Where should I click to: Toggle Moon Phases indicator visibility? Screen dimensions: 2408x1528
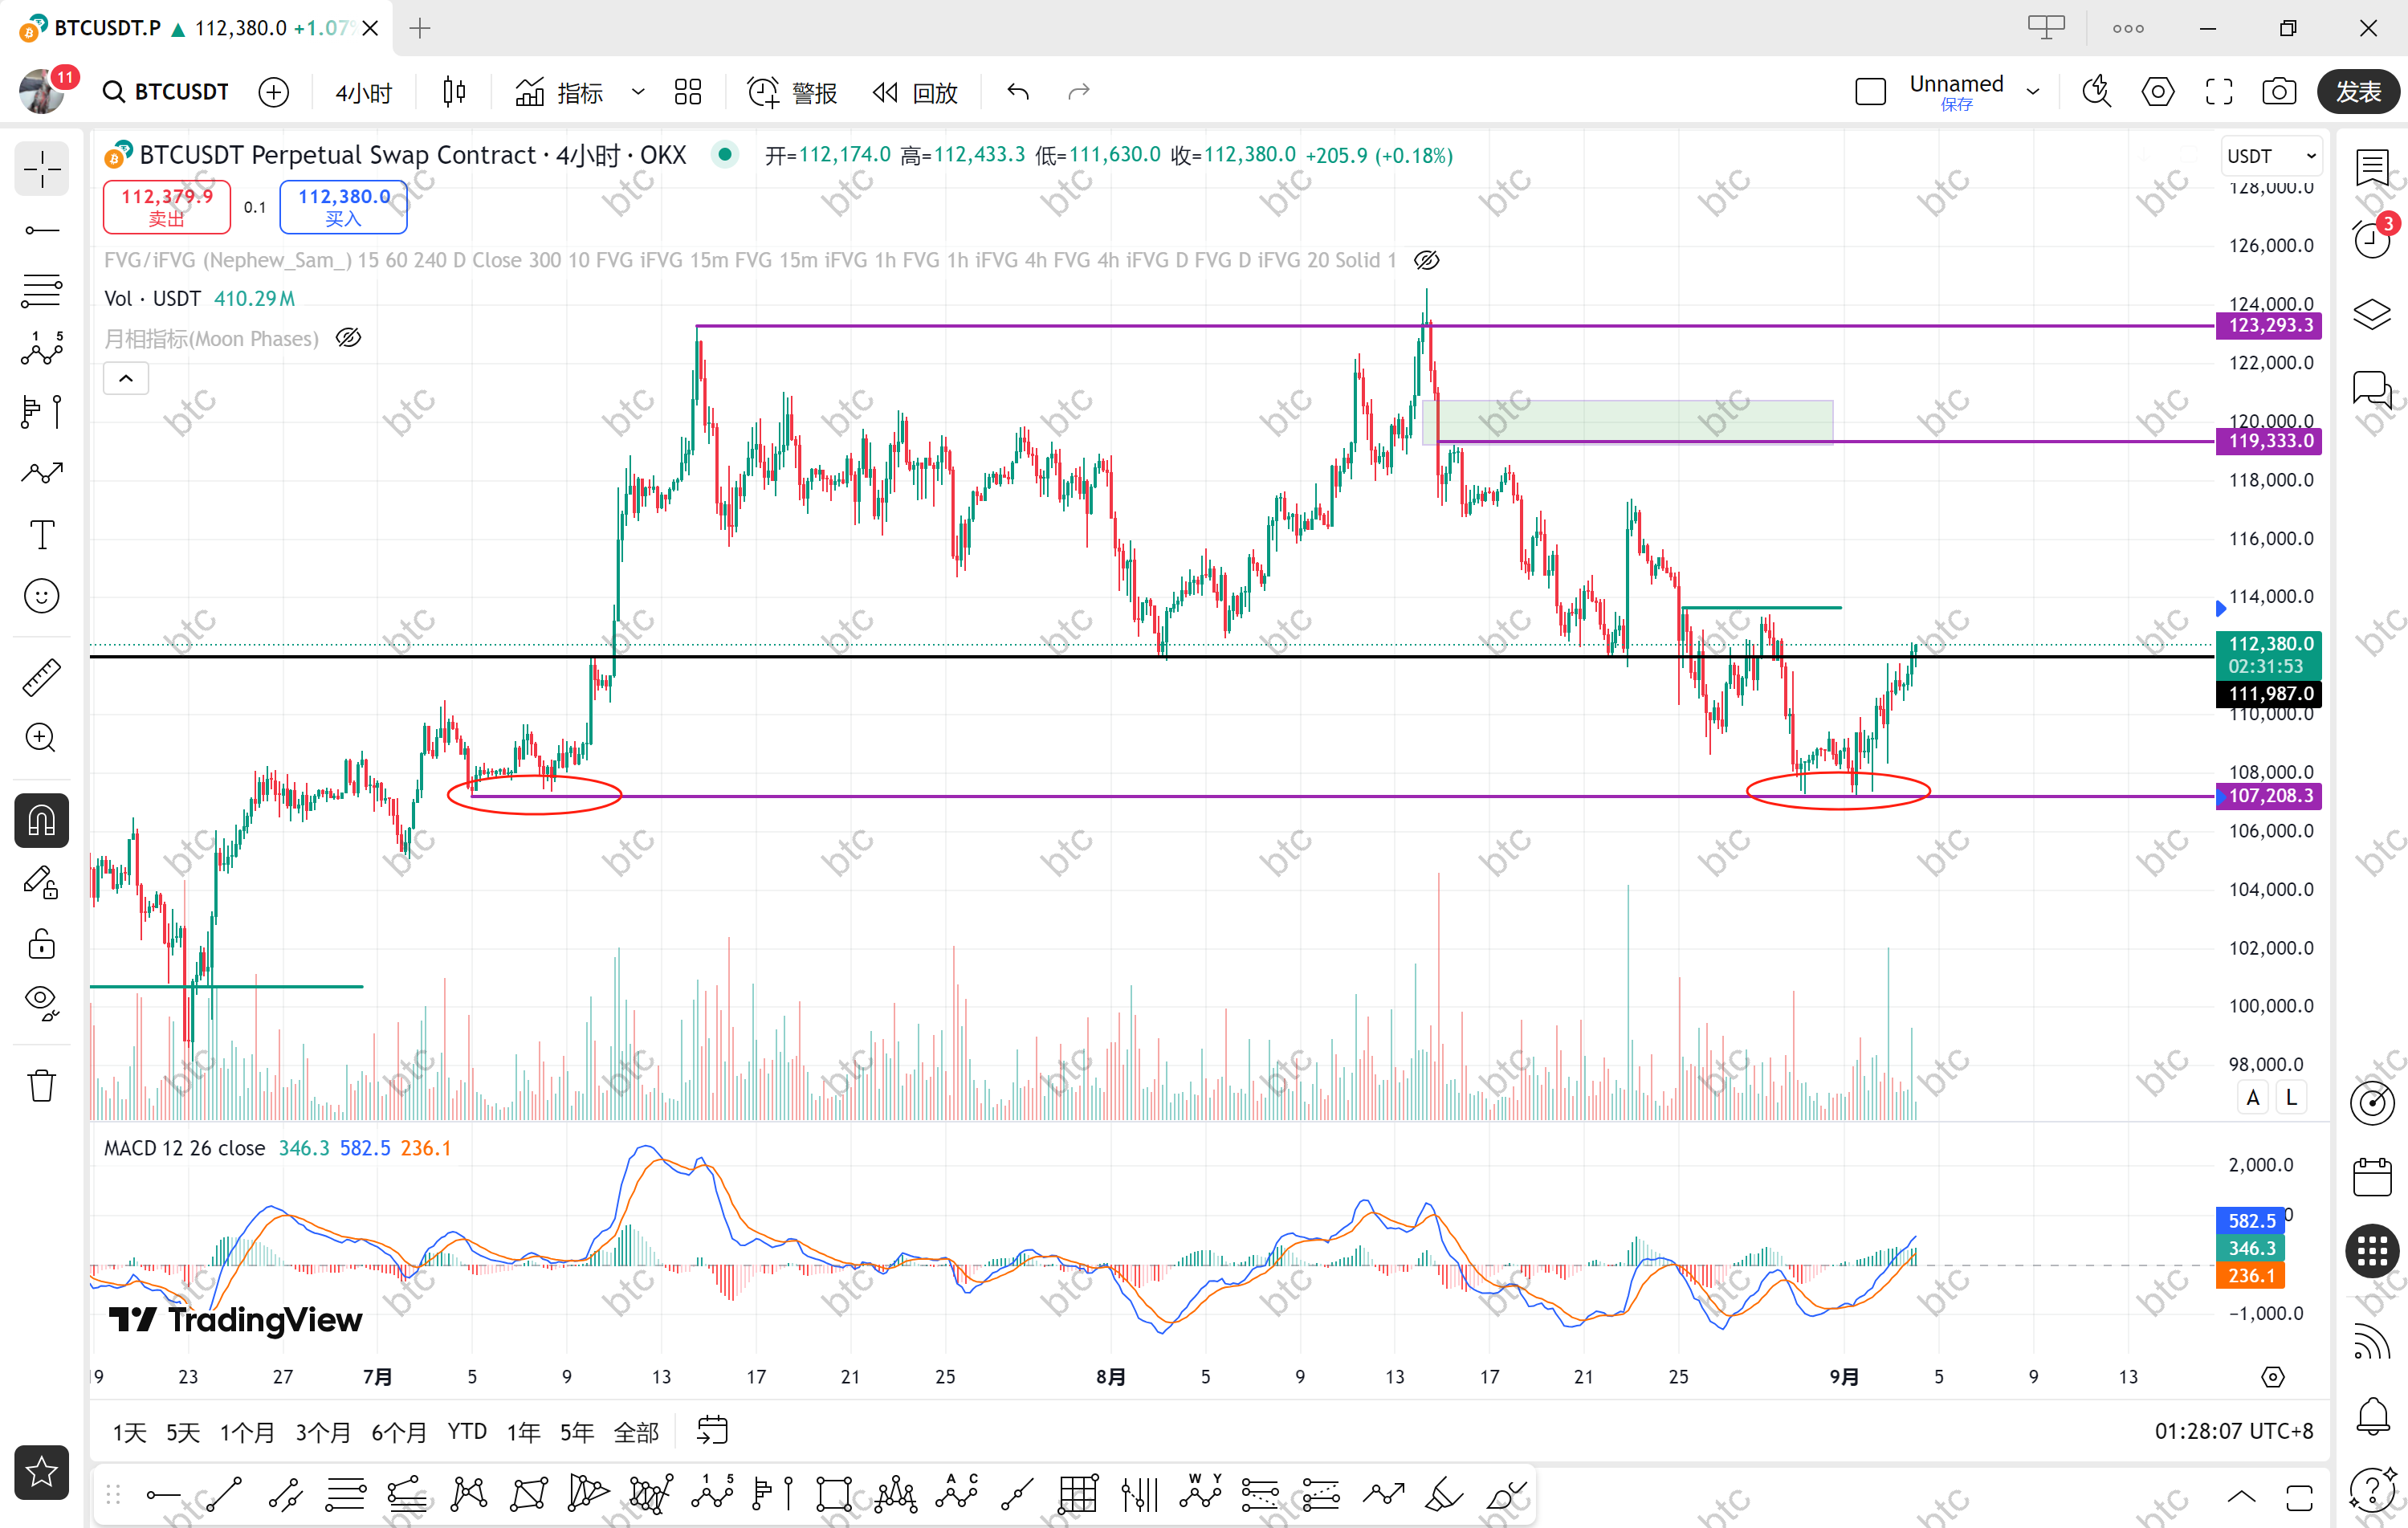pyautogui.click(x=348, y=338)
